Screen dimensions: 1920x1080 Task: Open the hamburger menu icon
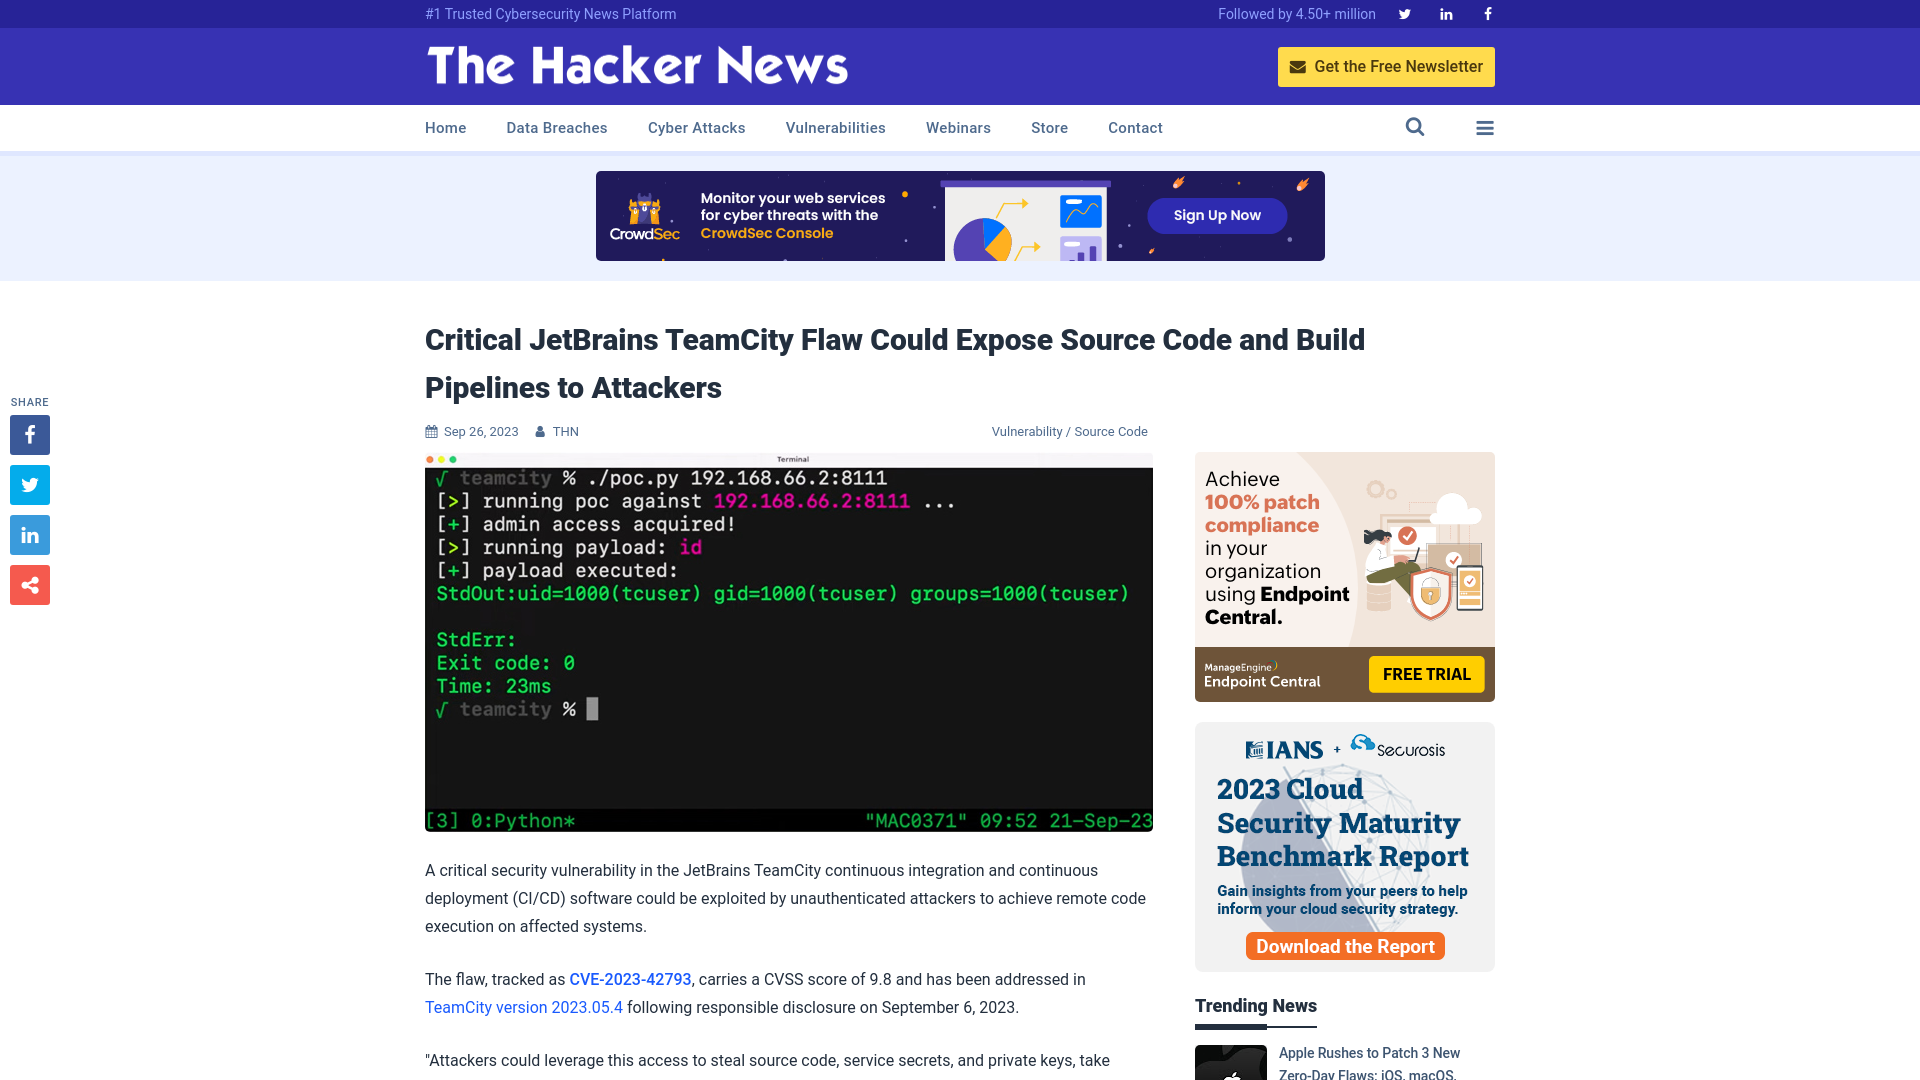(1485, 128)
